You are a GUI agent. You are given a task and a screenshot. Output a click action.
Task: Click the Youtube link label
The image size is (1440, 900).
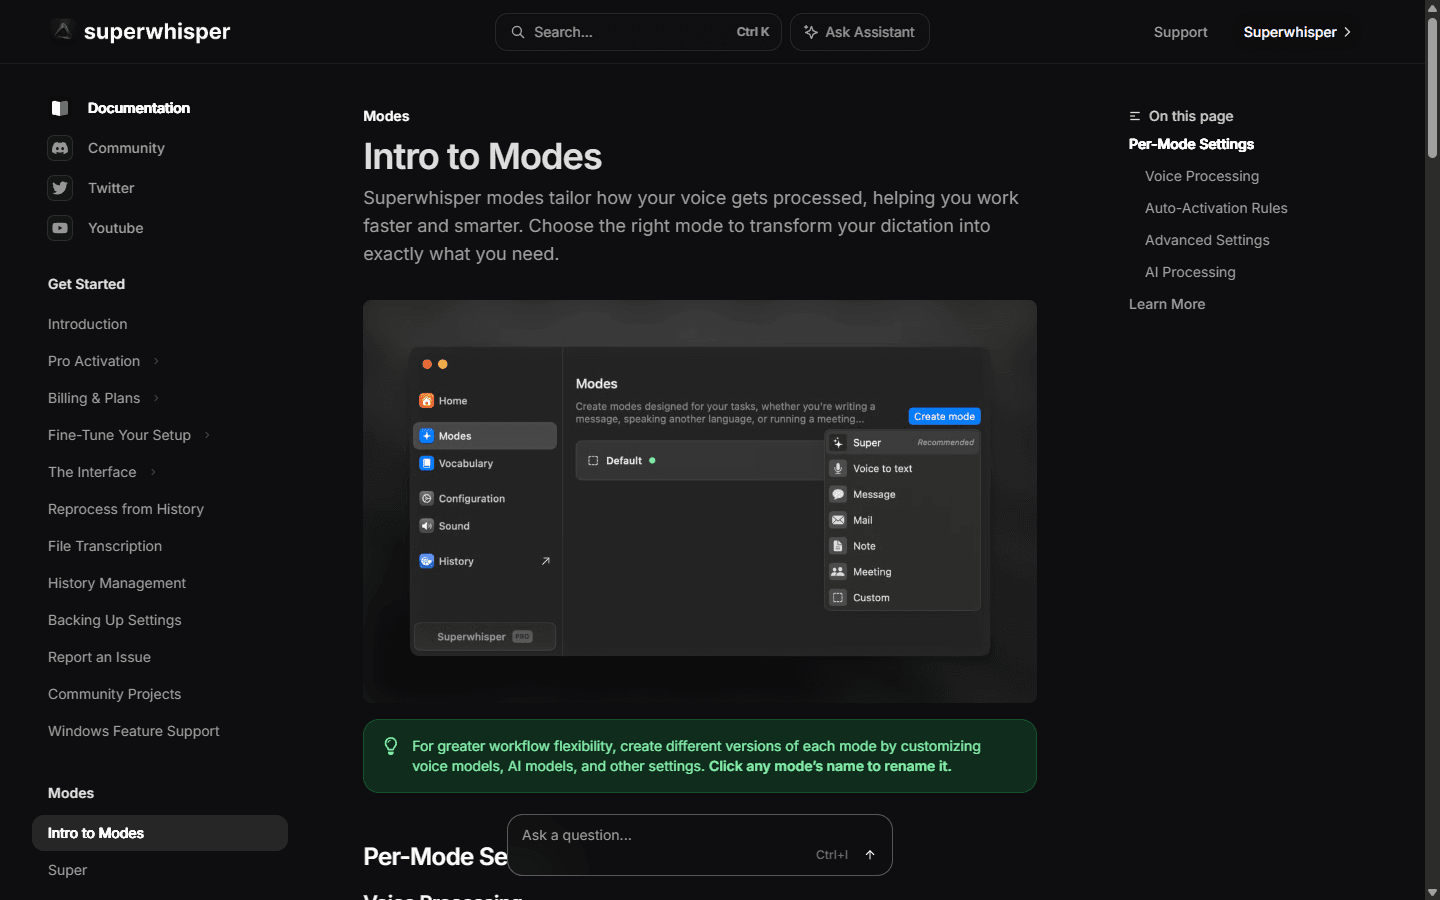coord(116,228)
